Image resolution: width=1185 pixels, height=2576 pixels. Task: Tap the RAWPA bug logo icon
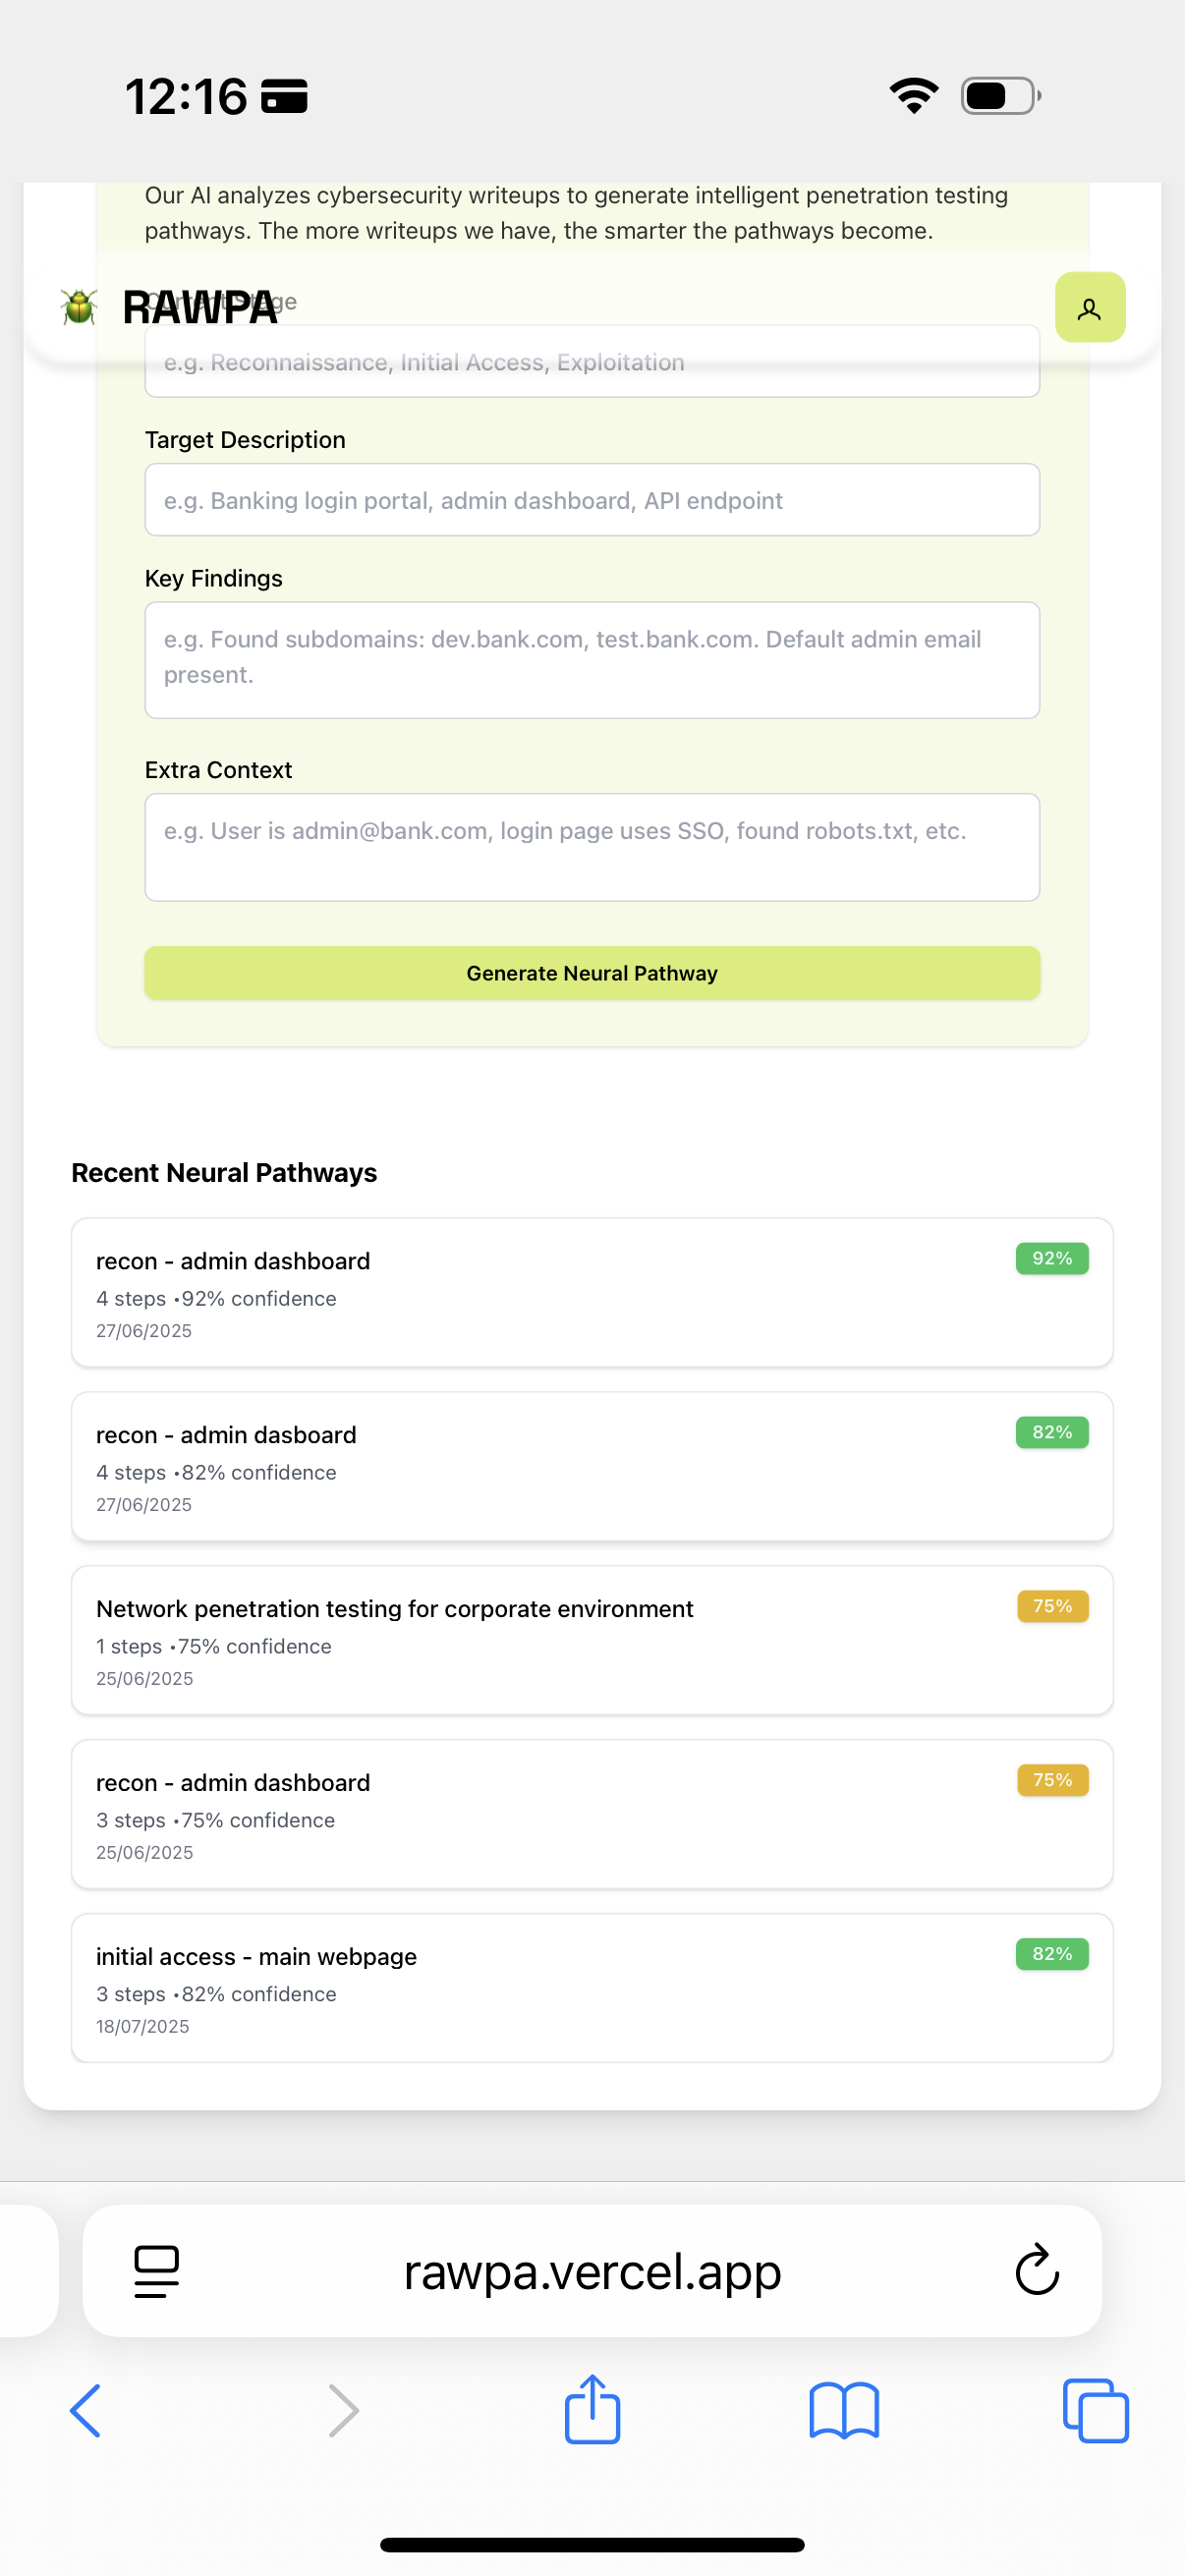[x=79, y=307]
